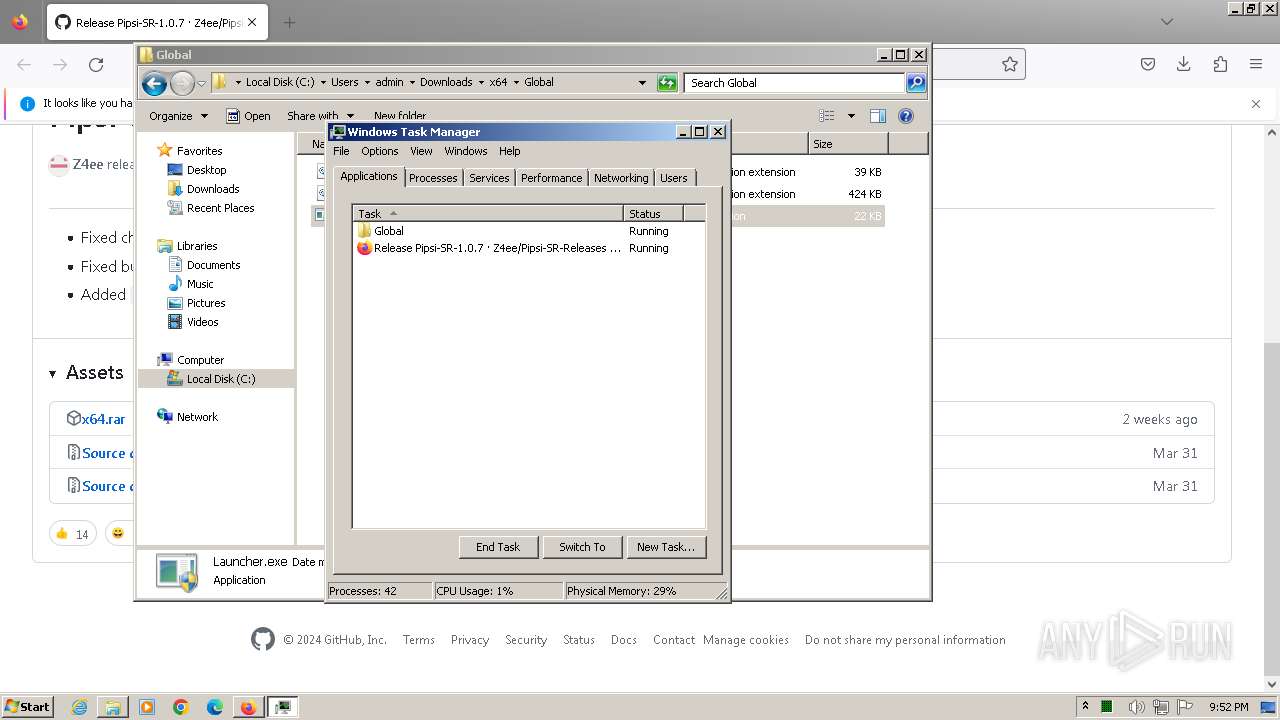Click the volume speaker tray icon

tap(1136, 707)
